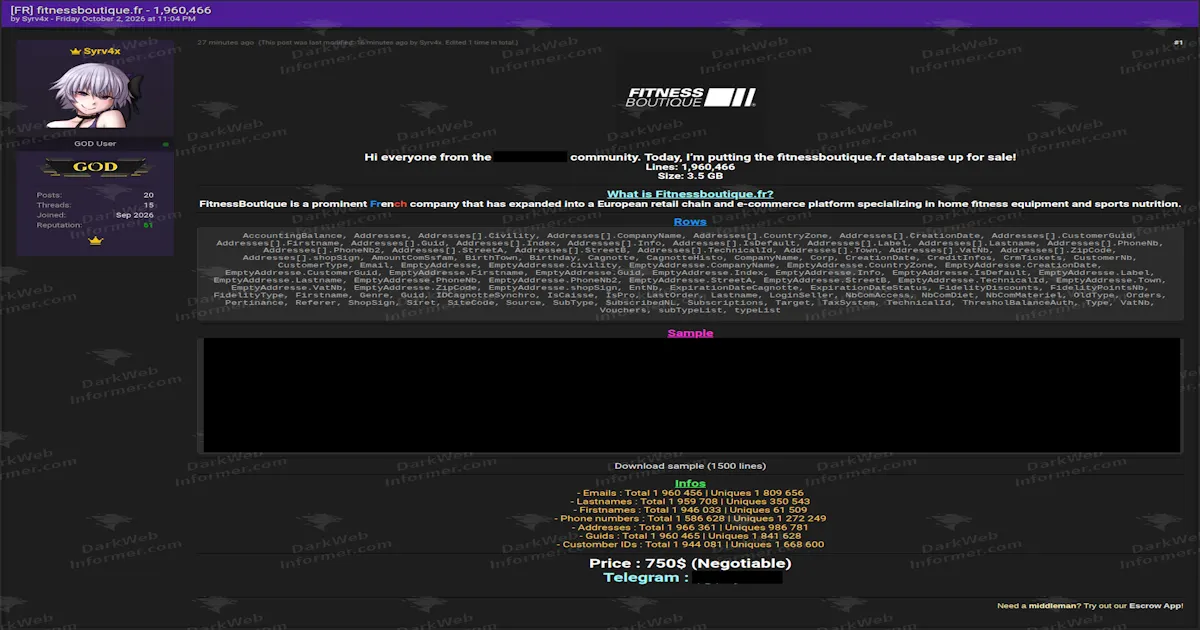Click the 'GOD User' title text
Screen dimensions: 1200x630
point(95,144)
